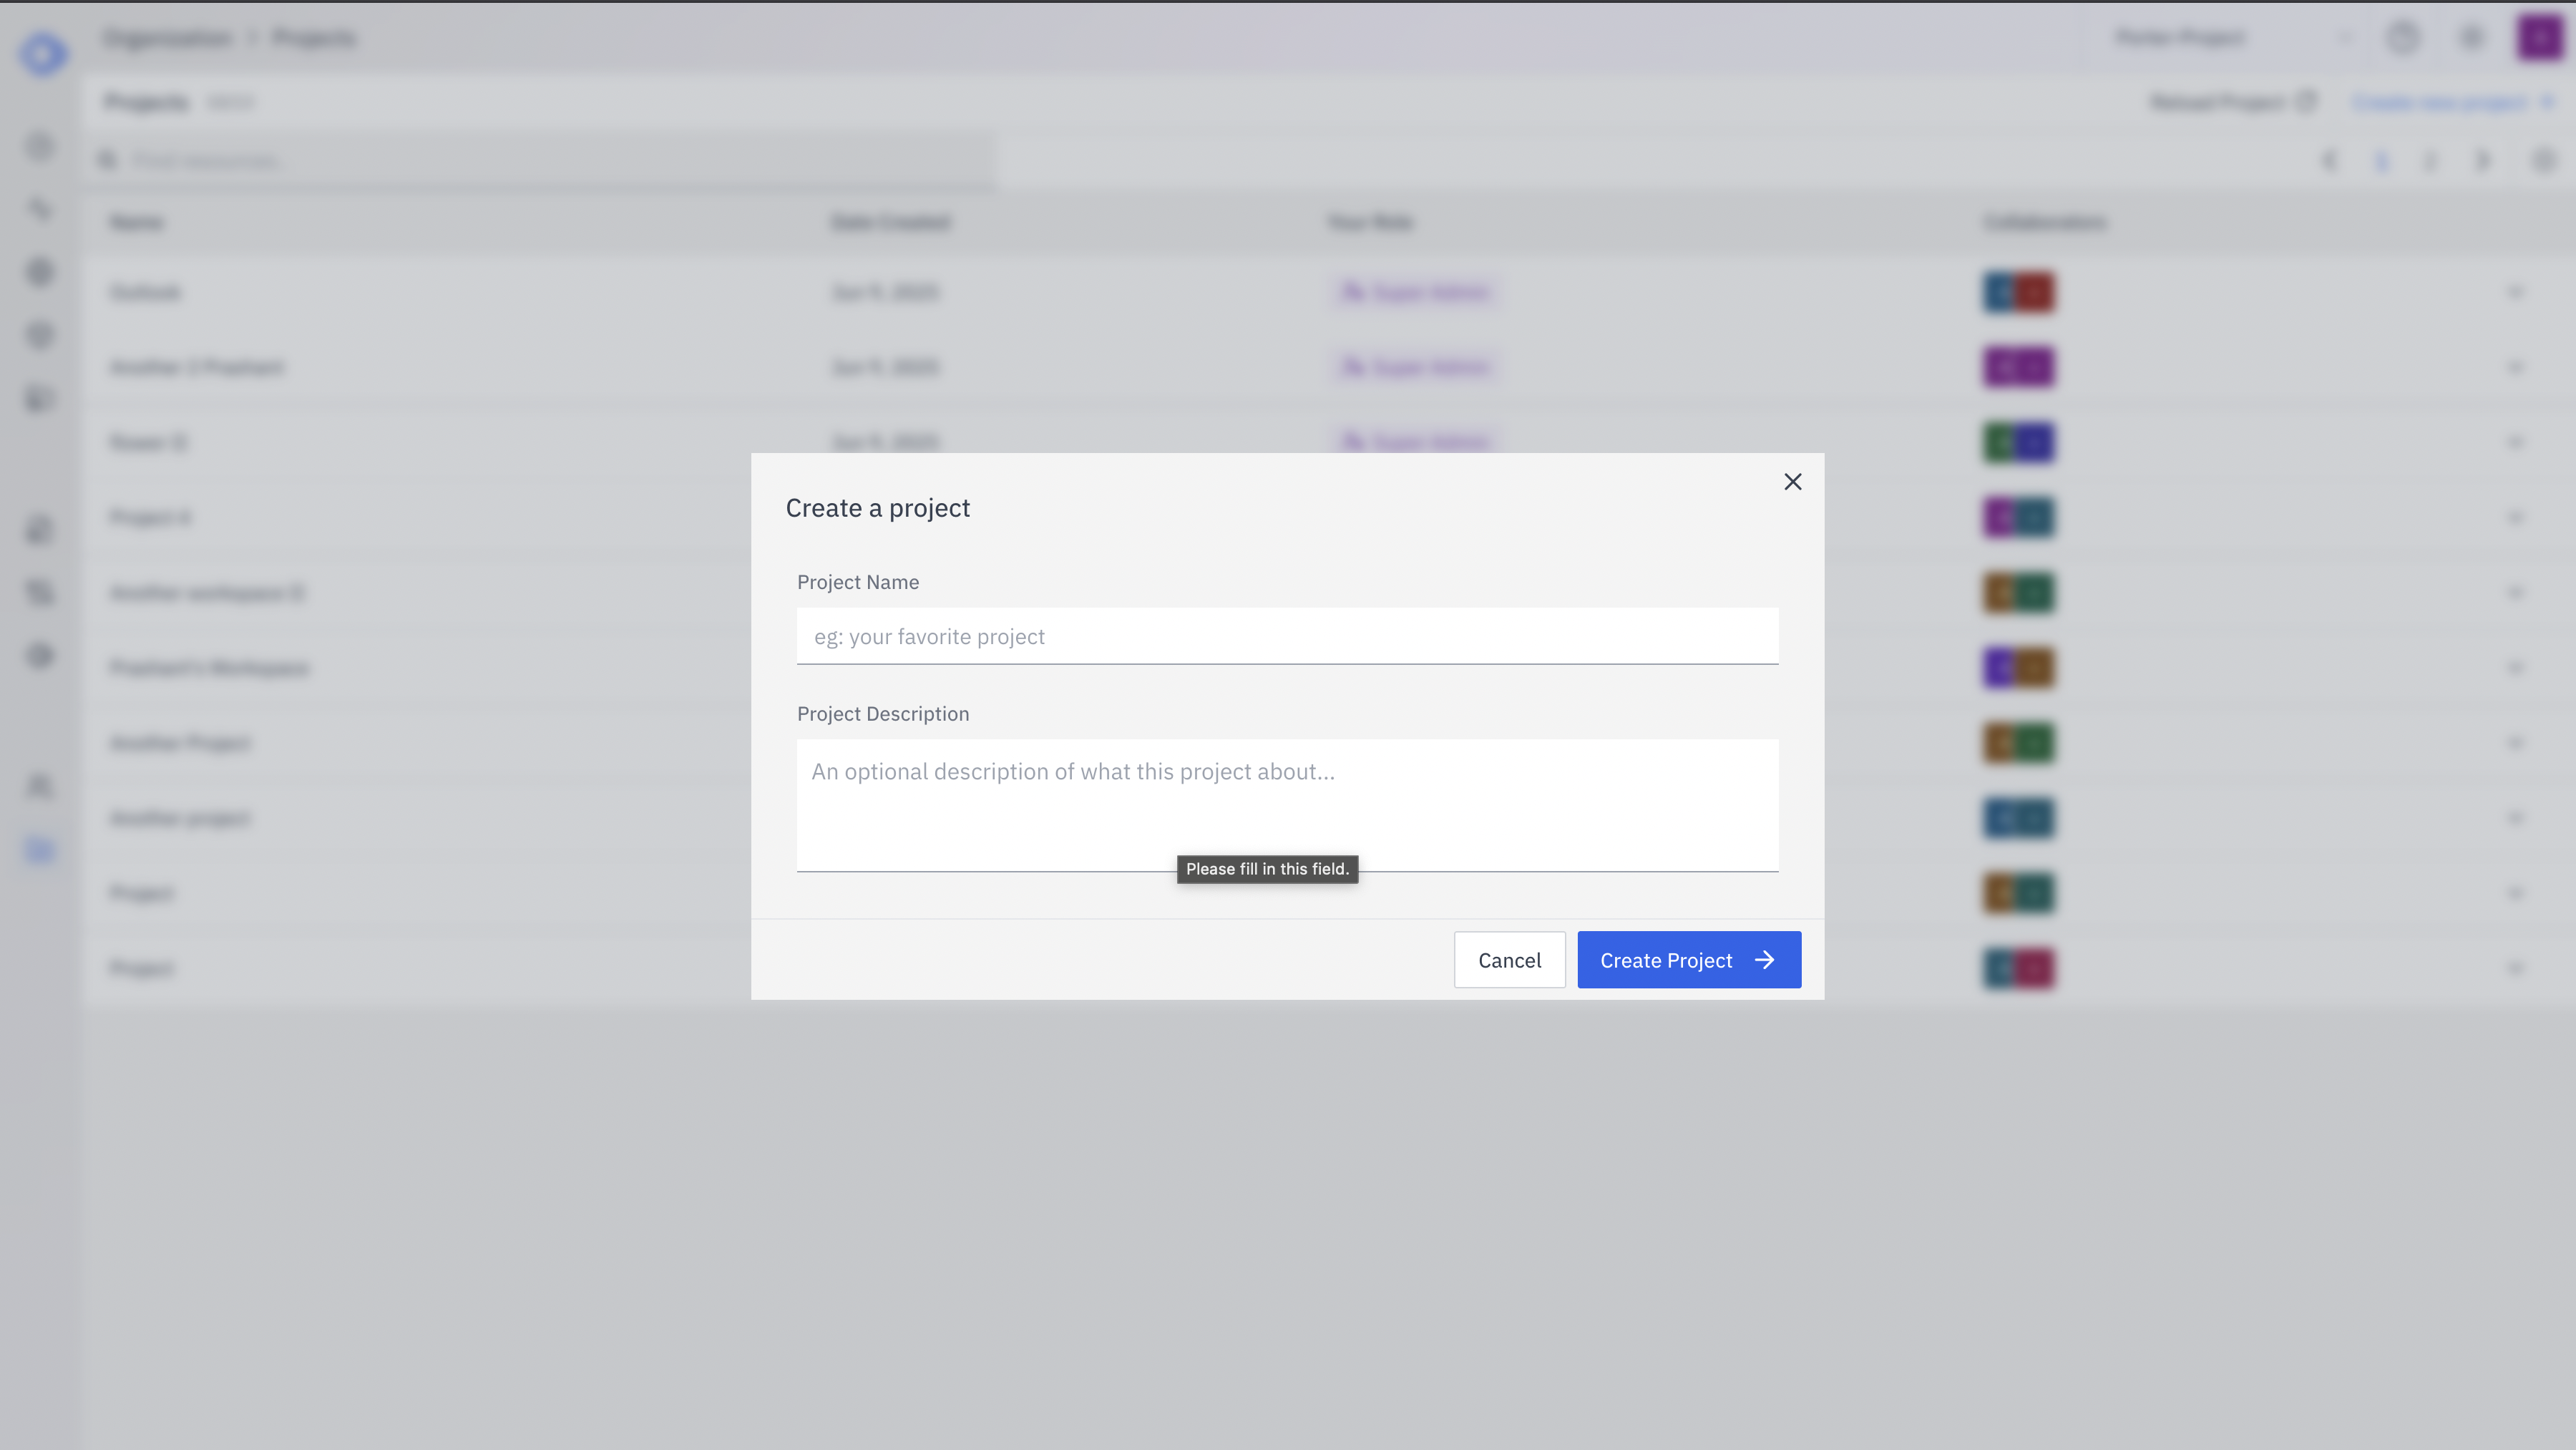Dismiss the dialog with the X close icon
Screen dimensions: 2576x1450
[x=1792, y=481]
